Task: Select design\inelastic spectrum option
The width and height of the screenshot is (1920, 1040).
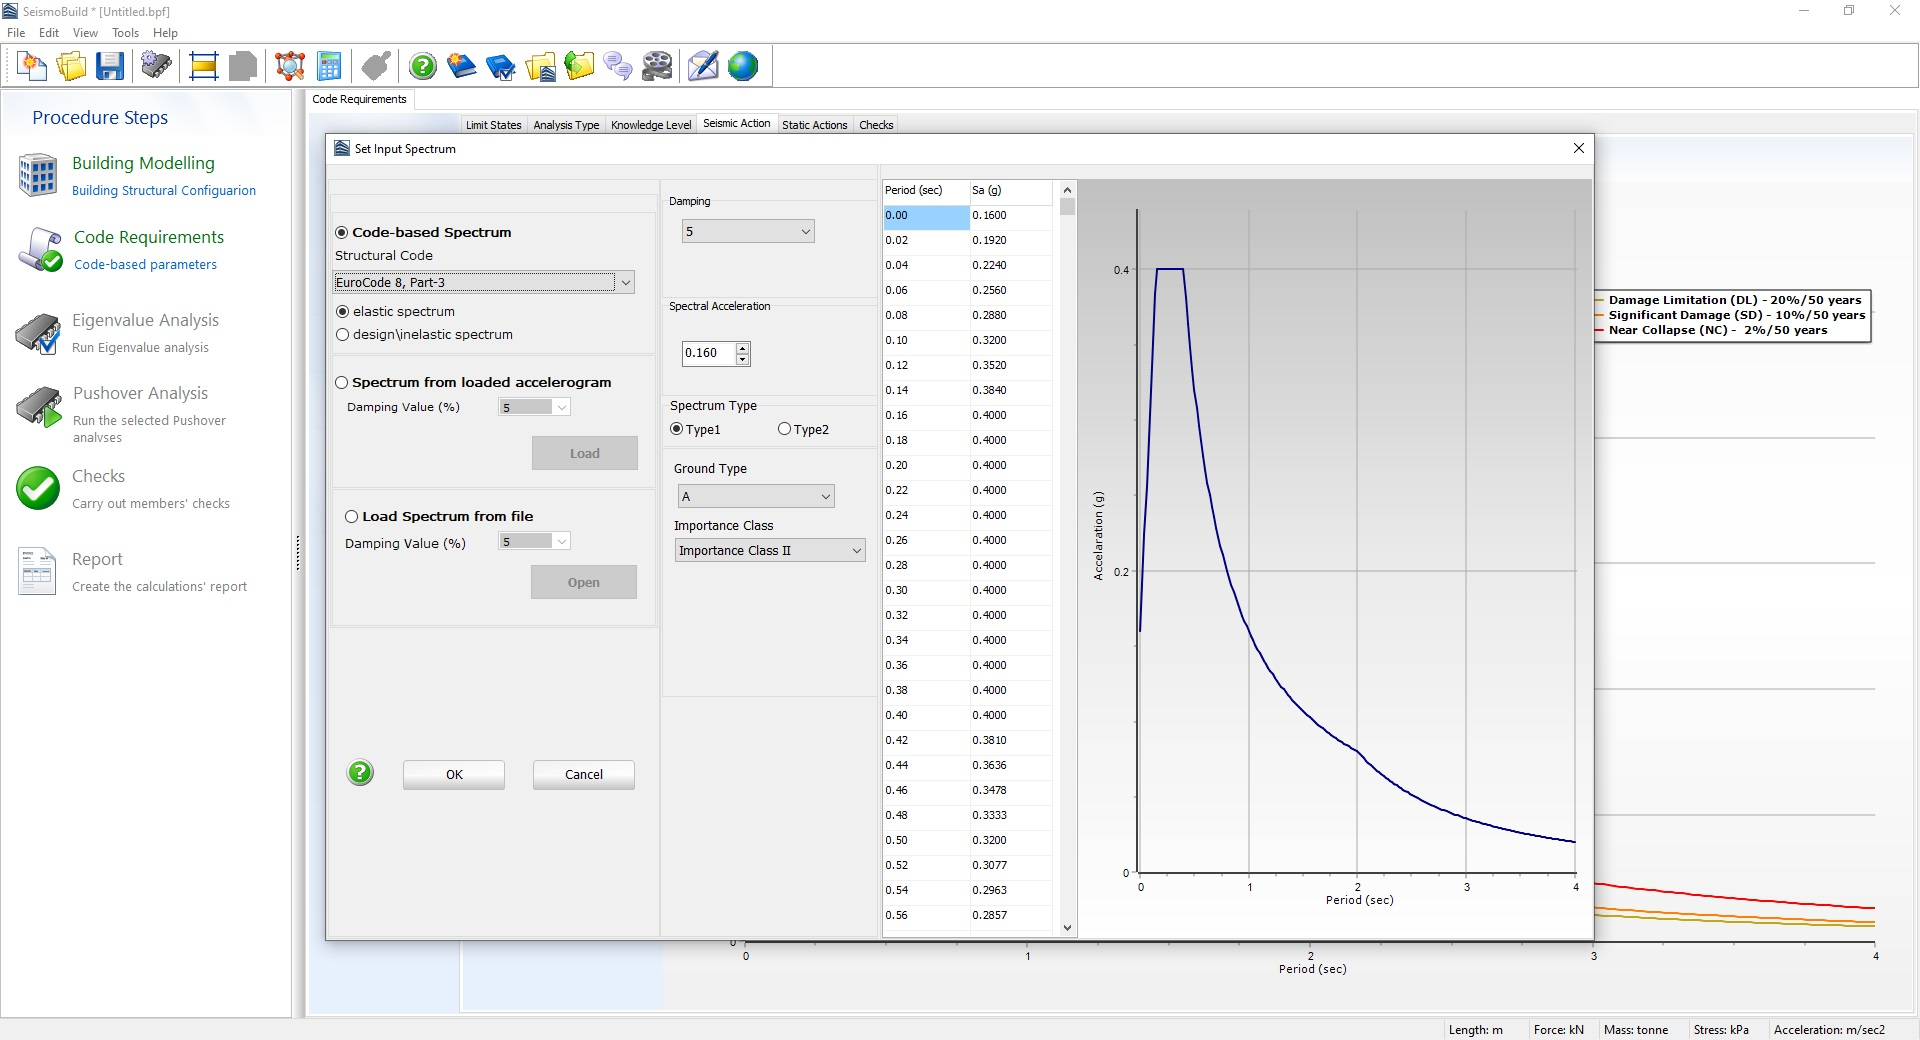Action: click(343, 335)
